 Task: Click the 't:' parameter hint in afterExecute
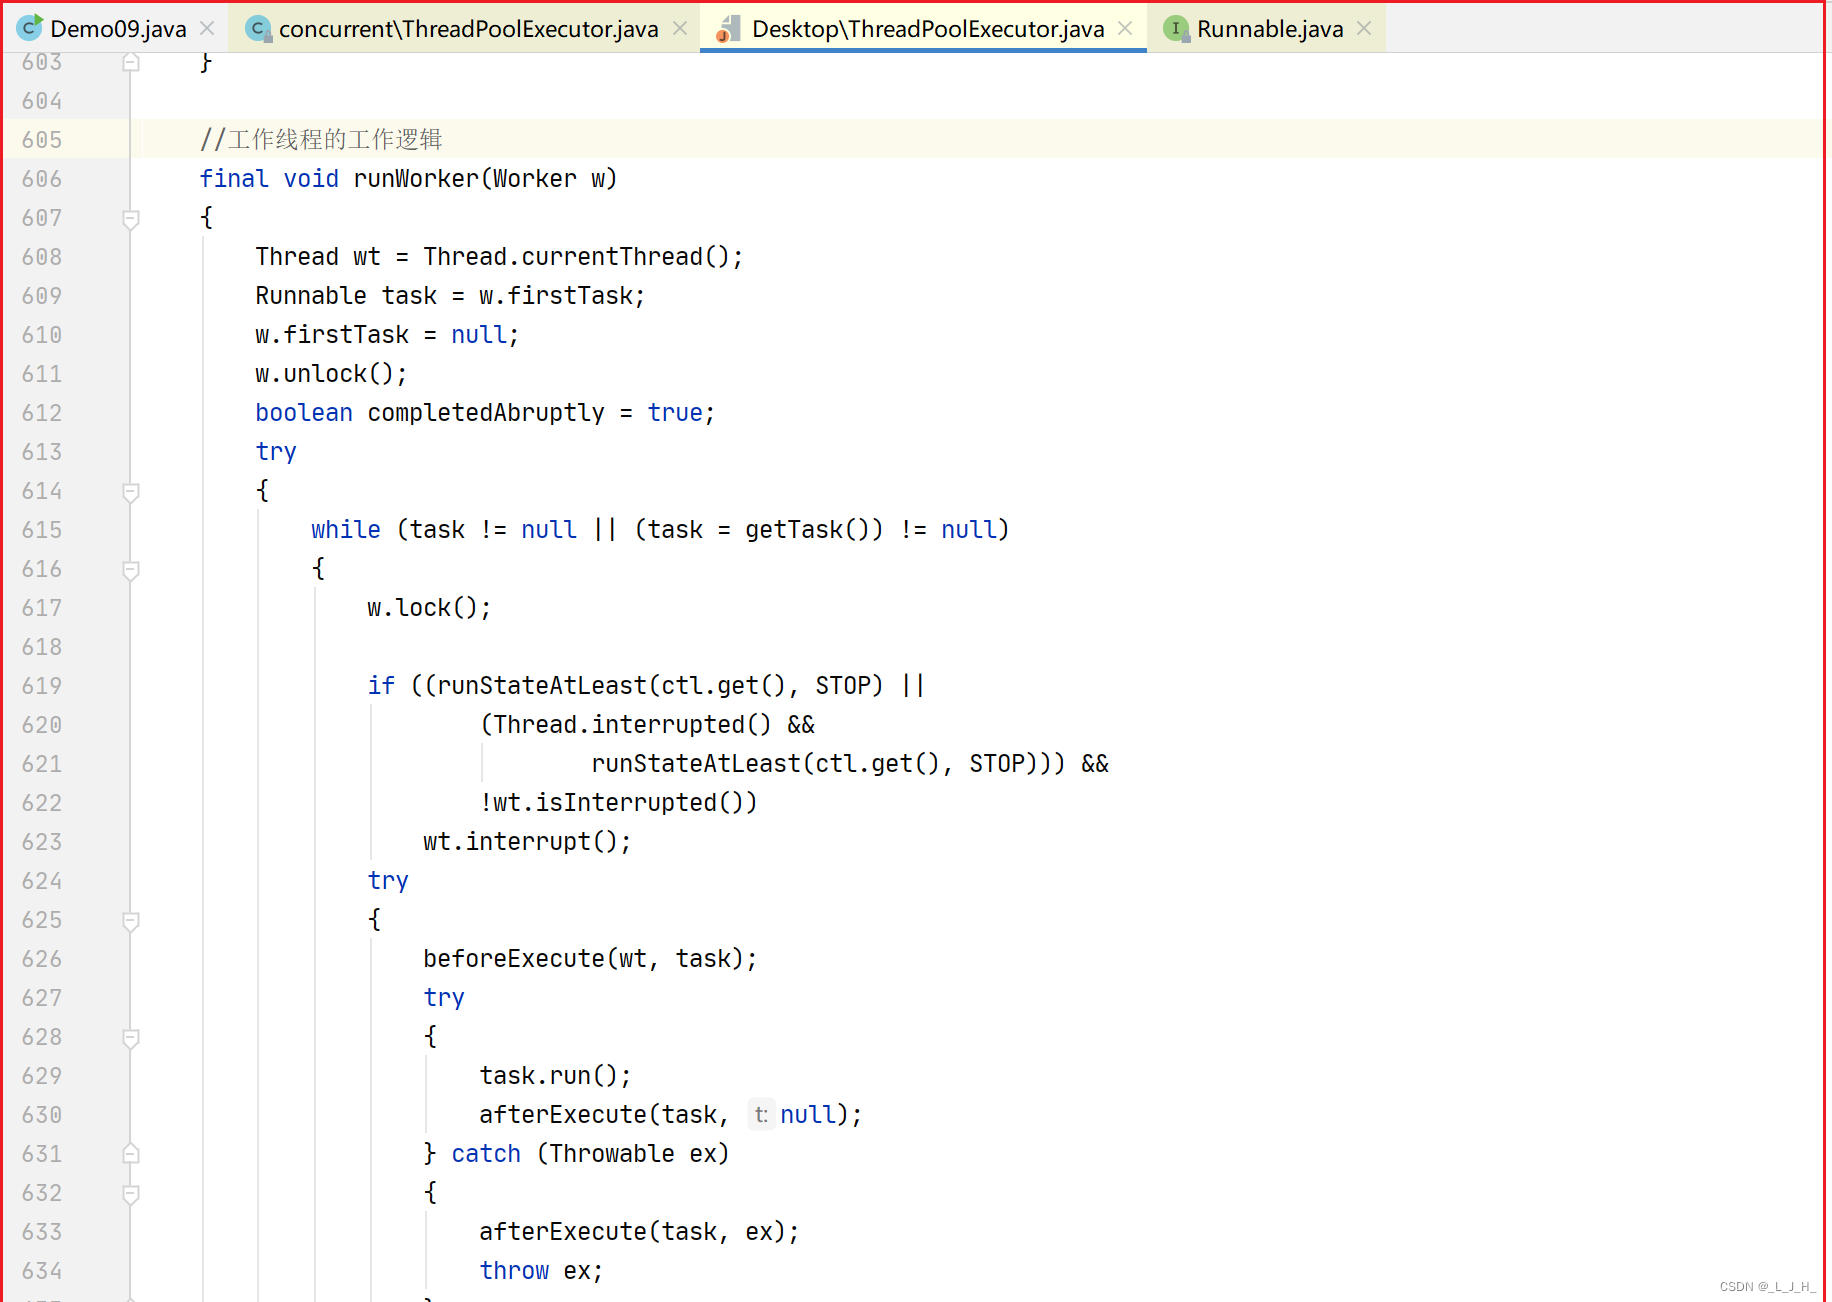(761, 1115)
